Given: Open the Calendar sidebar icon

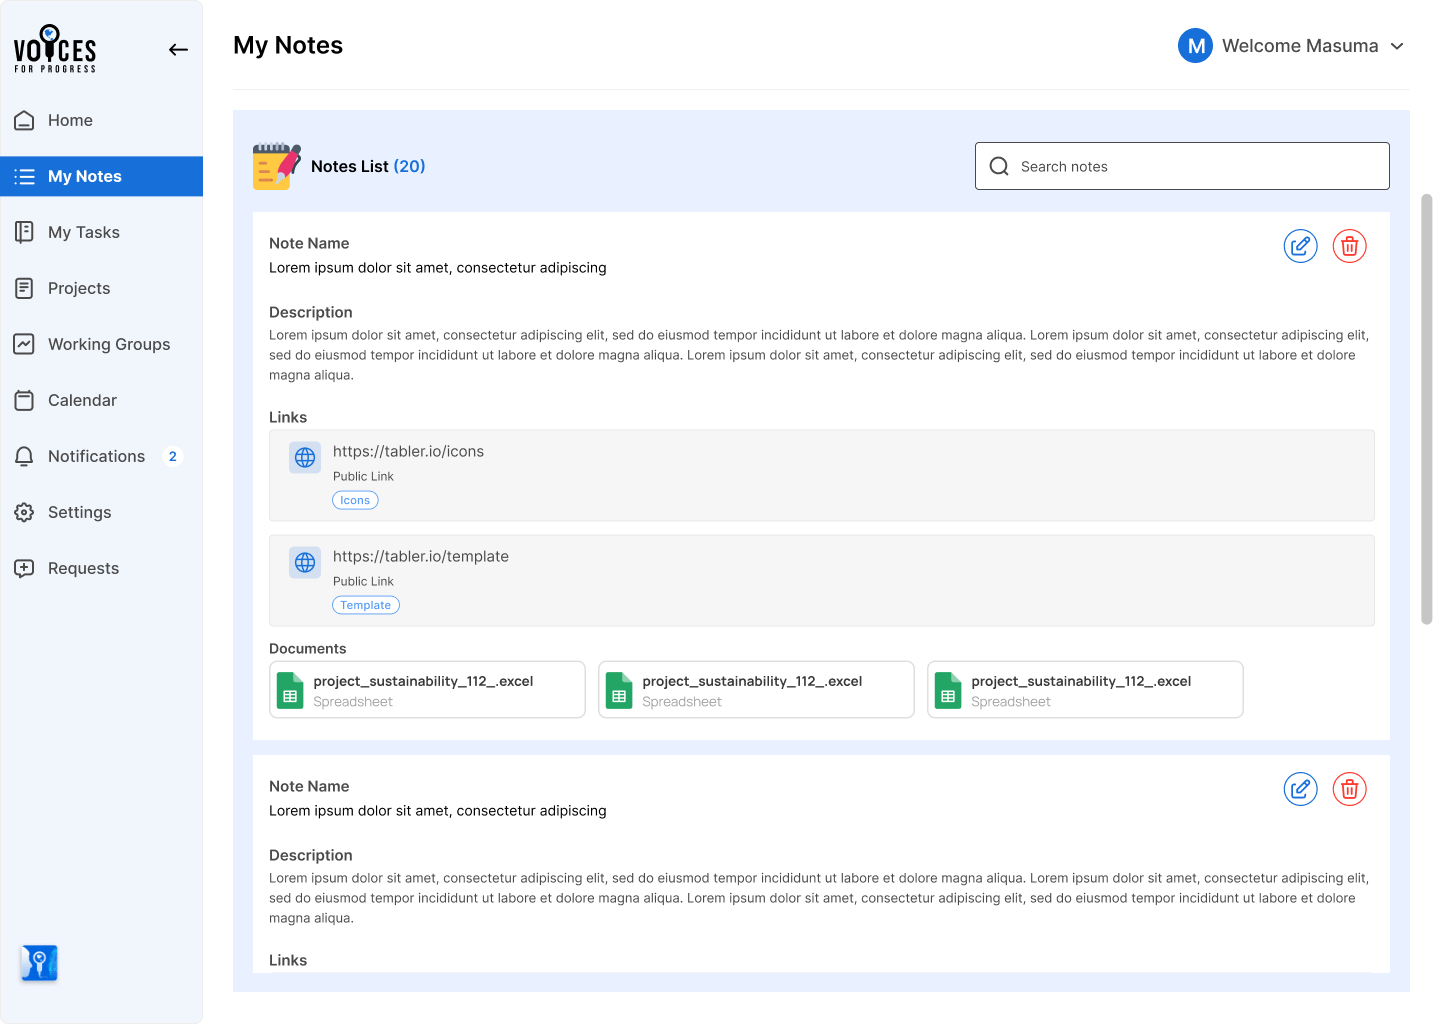Looking at the screenshot, I should coord(24,400).
